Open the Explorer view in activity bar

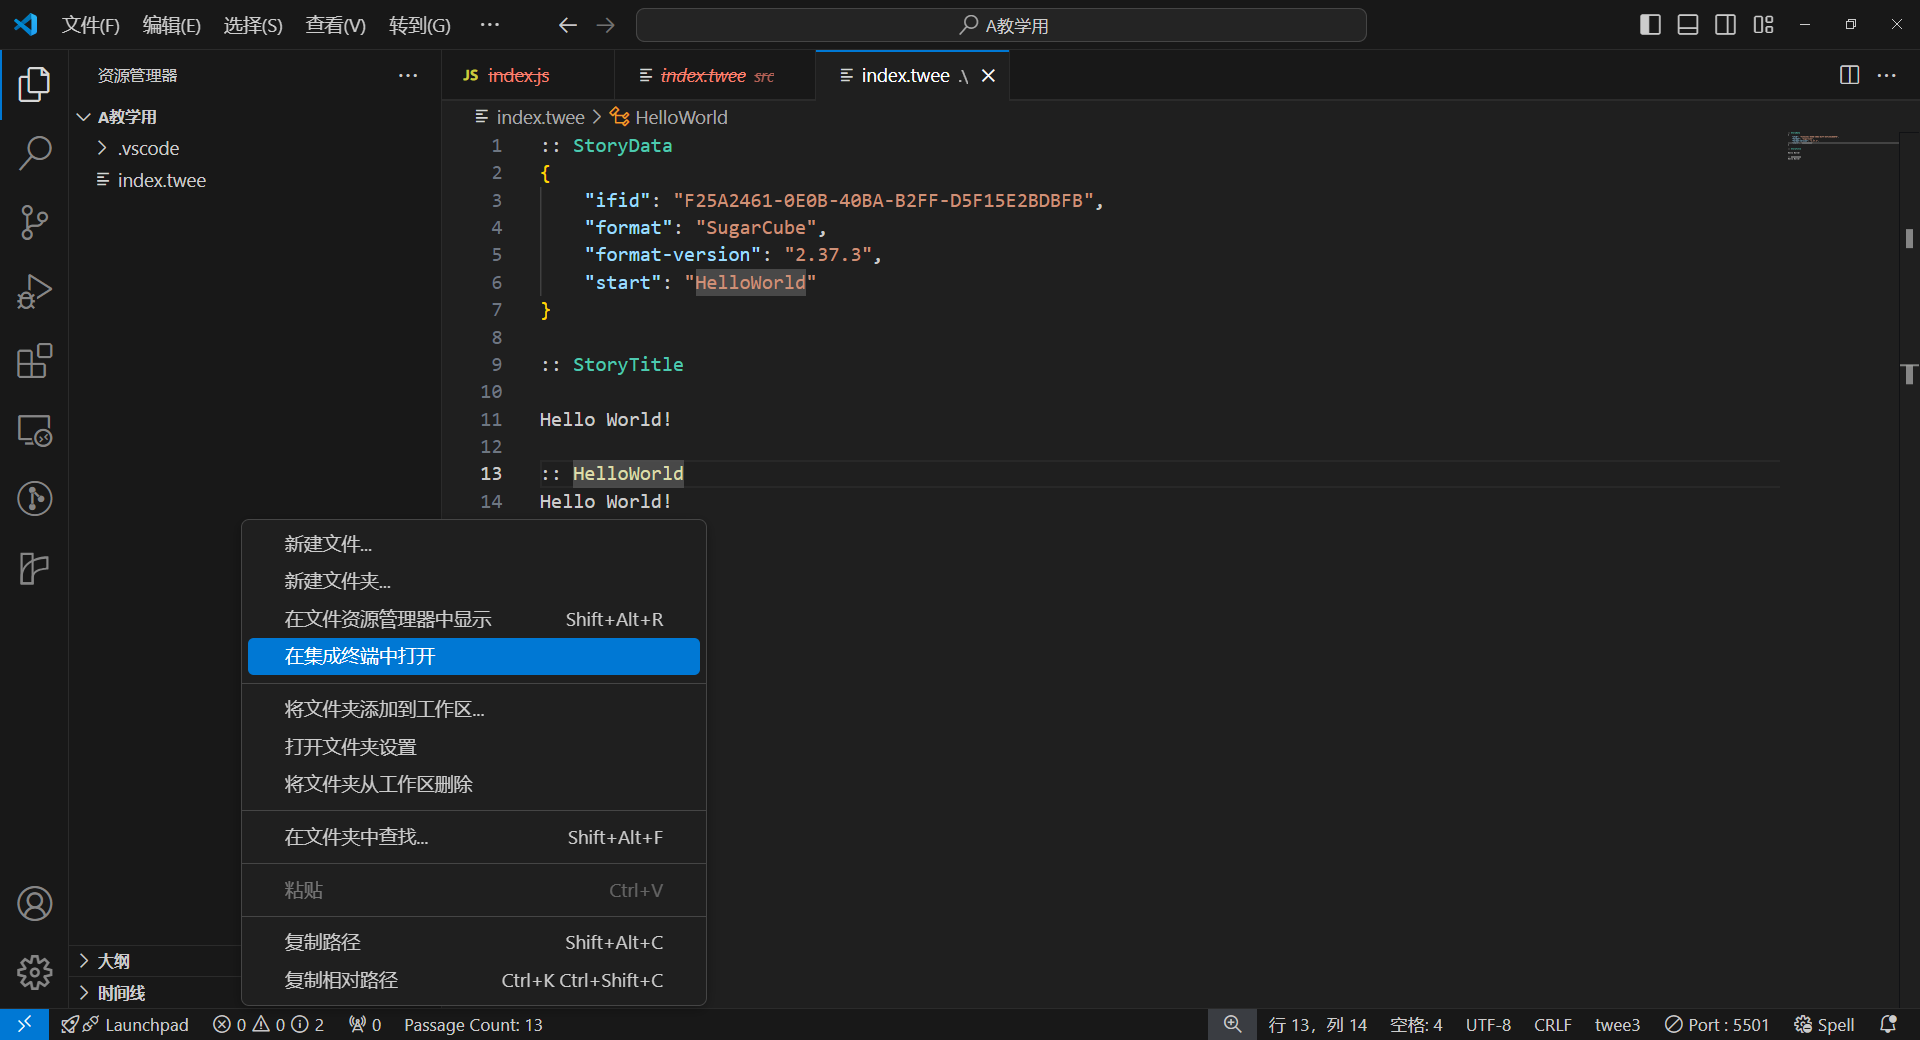click(34, 85)
